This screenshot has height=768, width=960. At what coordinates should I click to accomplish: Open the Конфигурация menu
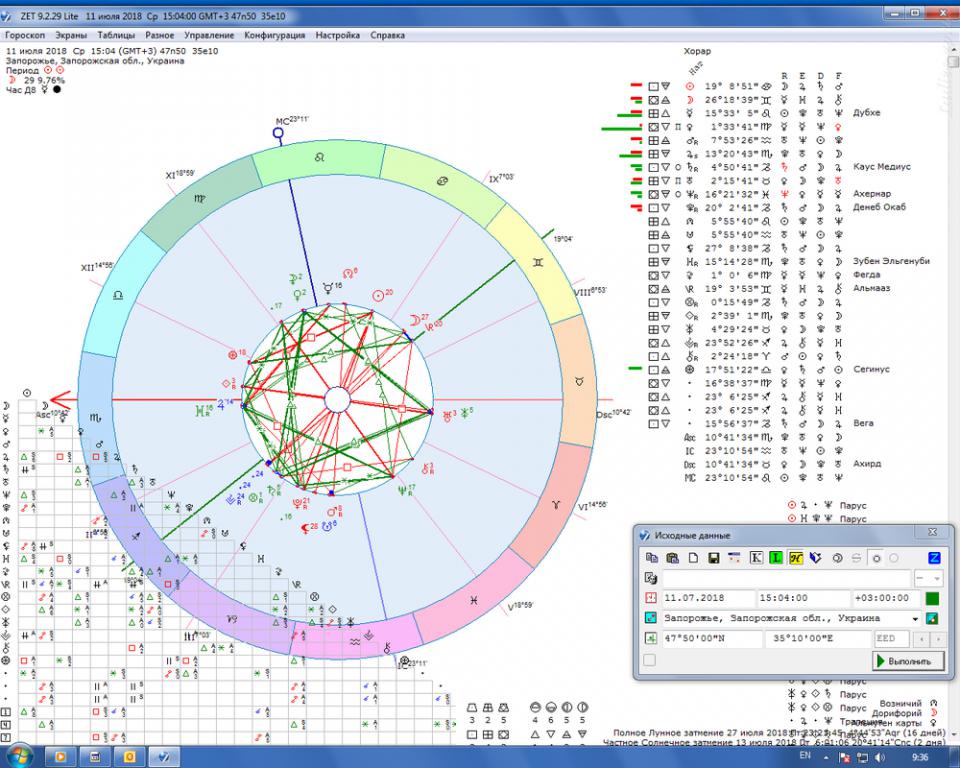(x=274, y=35)
